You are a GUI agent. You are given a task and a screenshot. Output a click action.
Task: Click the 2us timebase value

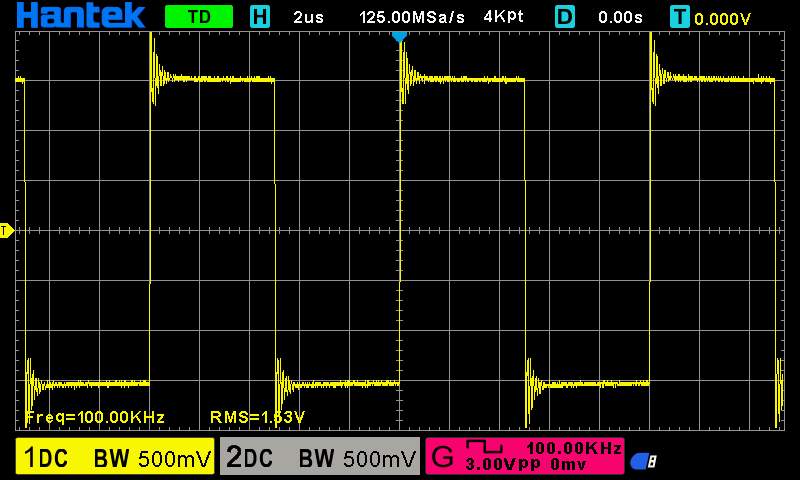click(x=308, y=17)
